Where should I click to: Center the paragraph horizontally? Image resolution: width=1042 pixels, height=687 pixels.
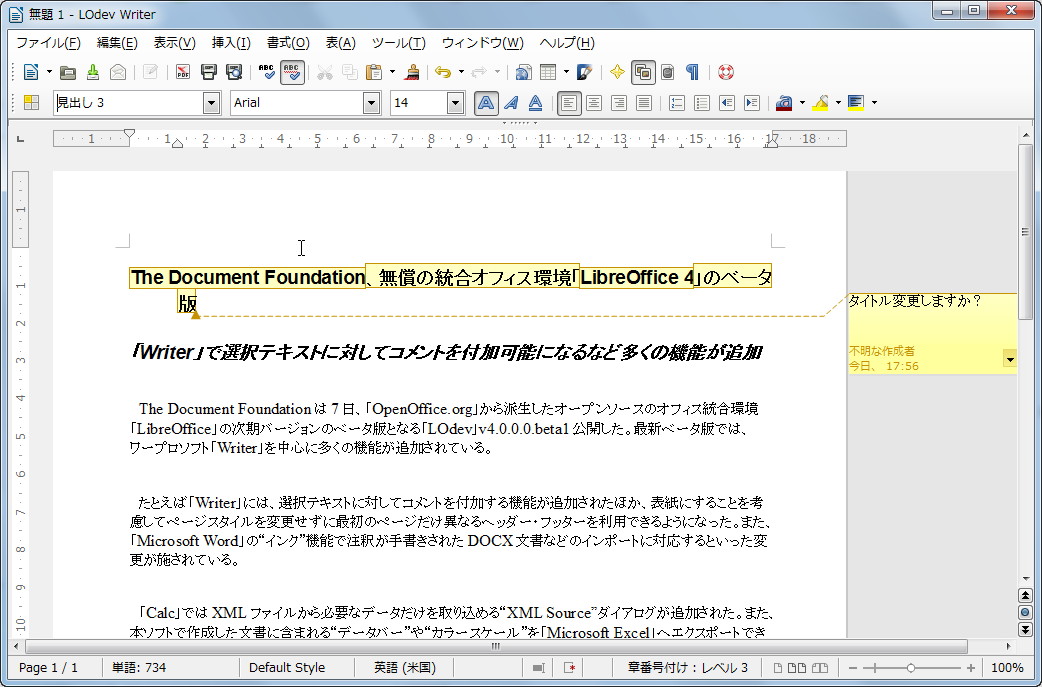(594, 103)
